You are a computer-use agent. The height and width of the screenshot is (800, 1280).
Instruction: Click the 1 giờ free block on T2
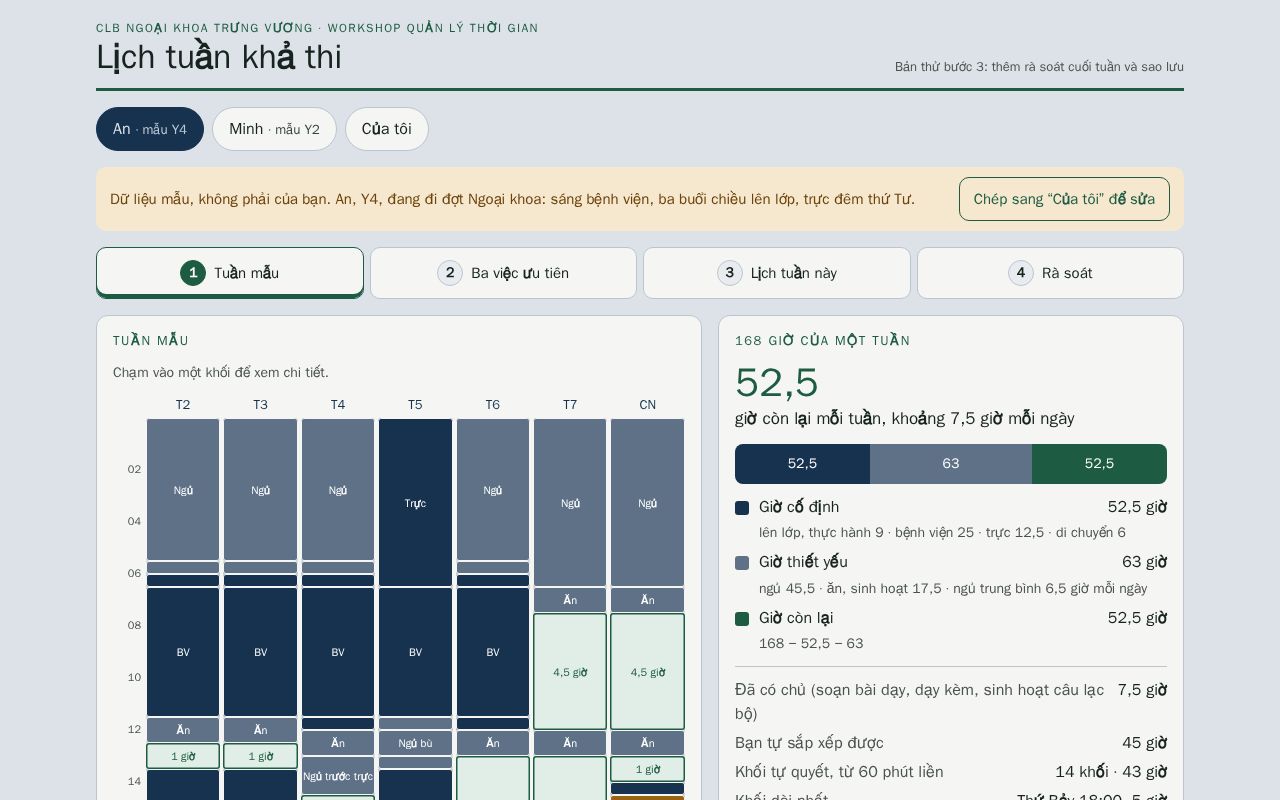(183, 756)
